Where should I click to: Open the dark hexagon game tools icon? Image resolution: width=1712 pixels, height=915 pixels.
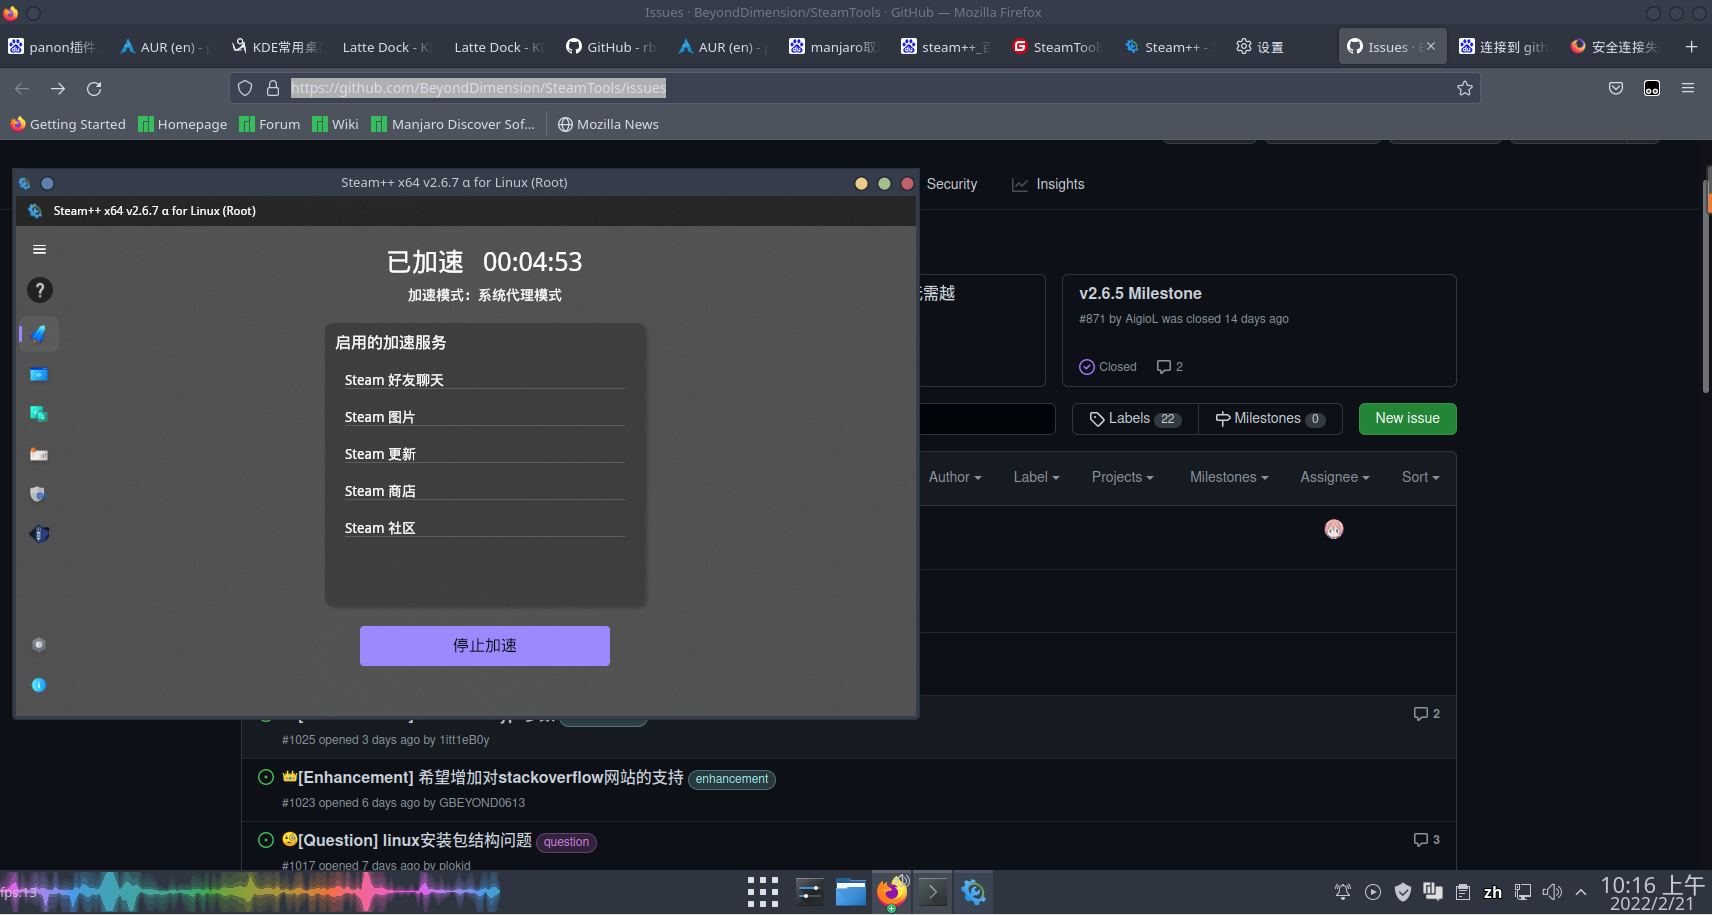[39, 534]
